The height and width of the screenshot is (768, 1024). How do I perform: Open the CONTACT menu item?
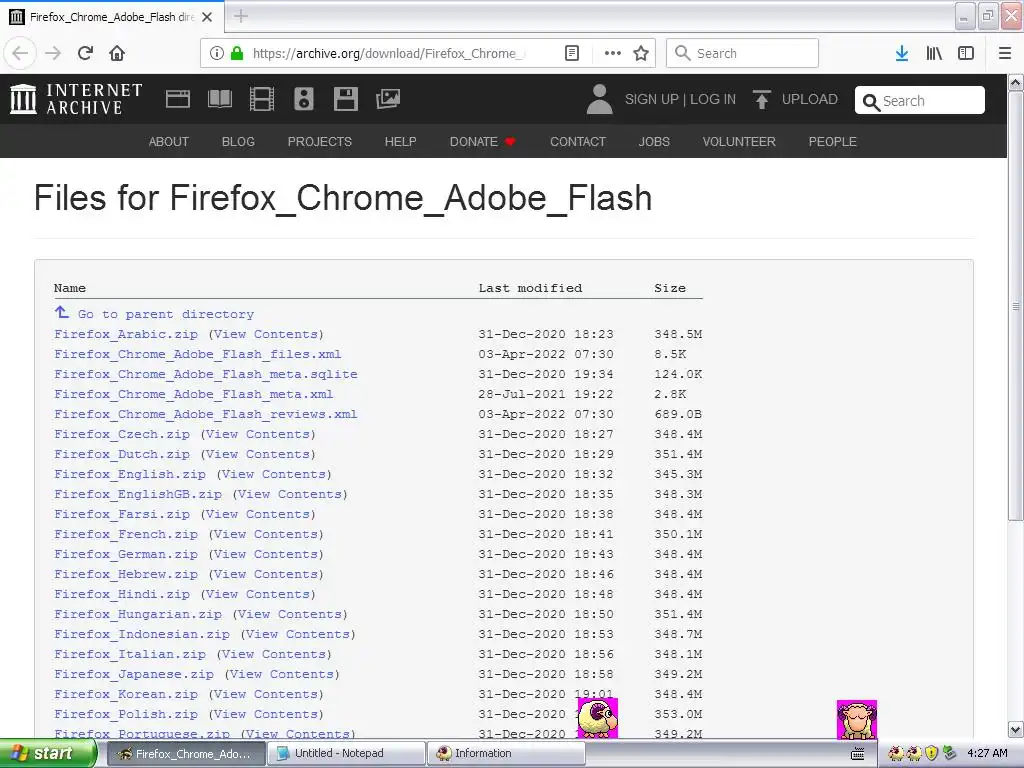coord(578,142)
